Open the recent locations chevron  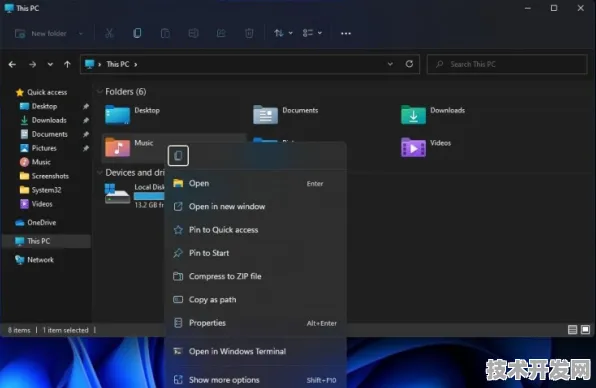[x=50, y=65]
